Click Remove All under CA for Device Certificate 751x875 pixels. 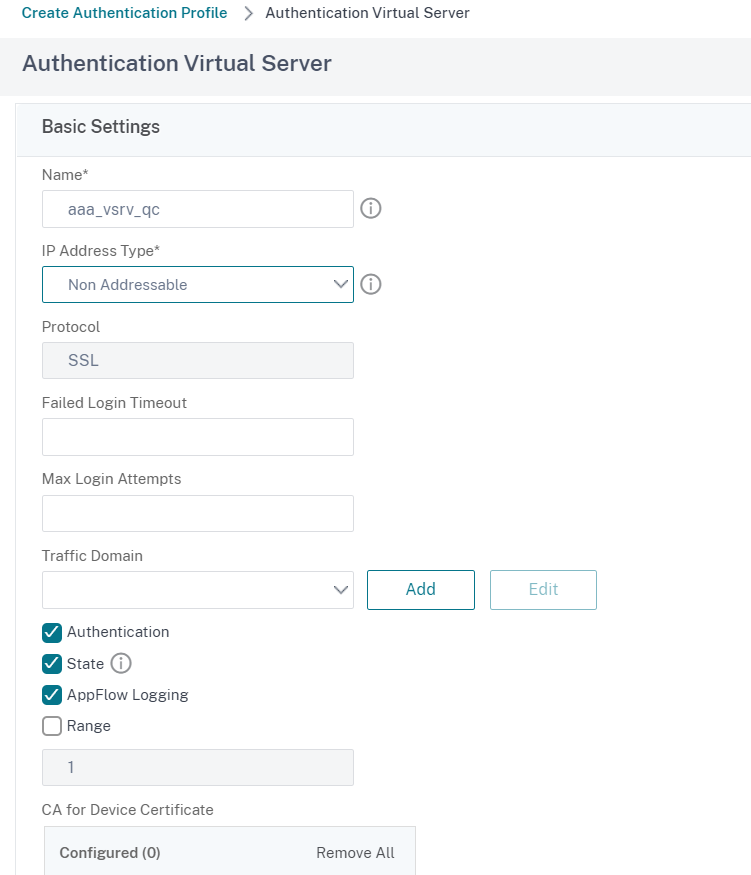pyautogui.click(x=355, y=852)
